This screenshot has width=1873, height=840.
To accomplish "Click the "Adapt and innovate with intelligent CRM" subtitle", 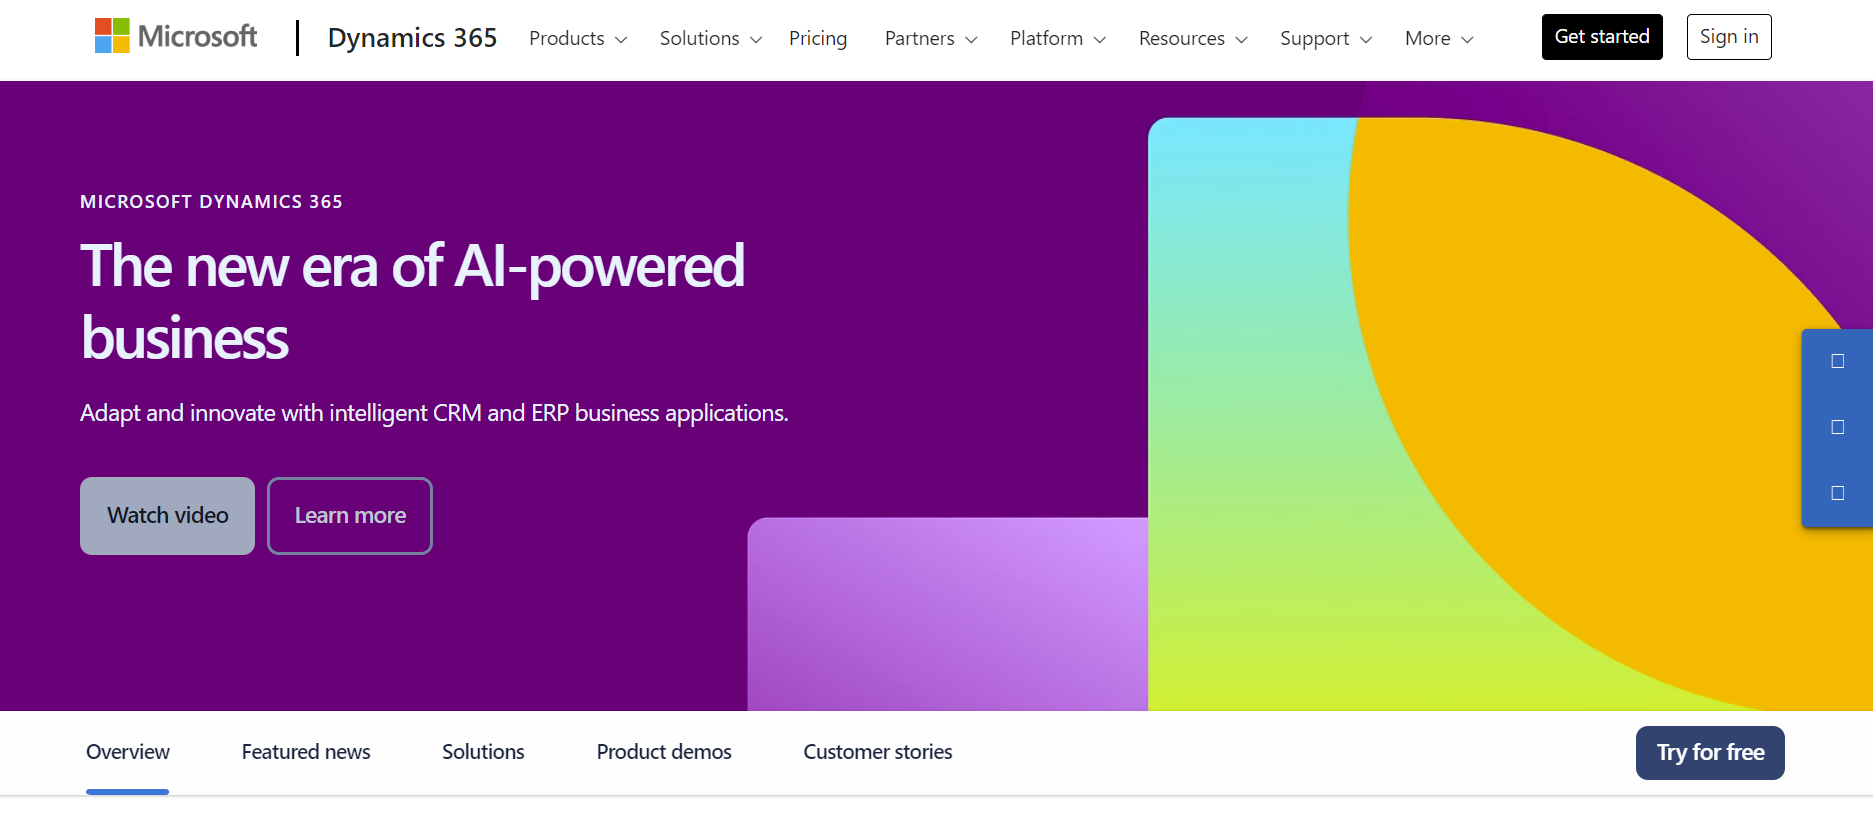I will [434, 413].
